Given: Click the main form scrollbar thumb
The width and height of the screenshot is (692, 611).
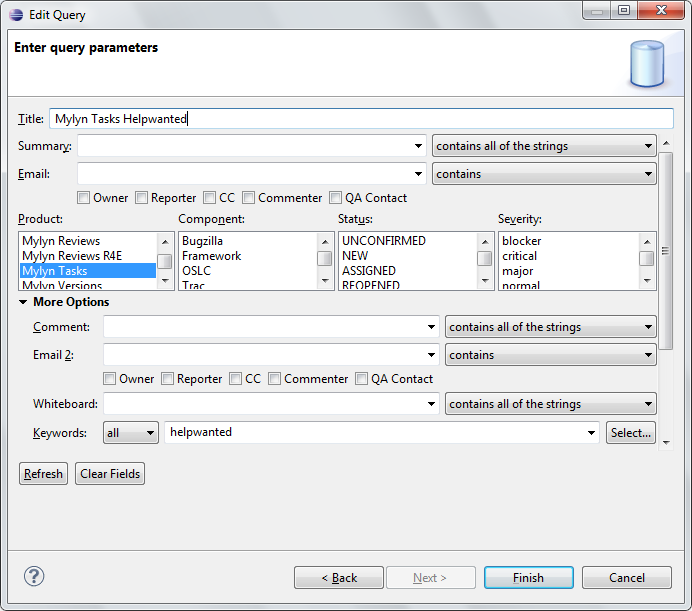Looking at the screenshot, I should tap(666, 251).
